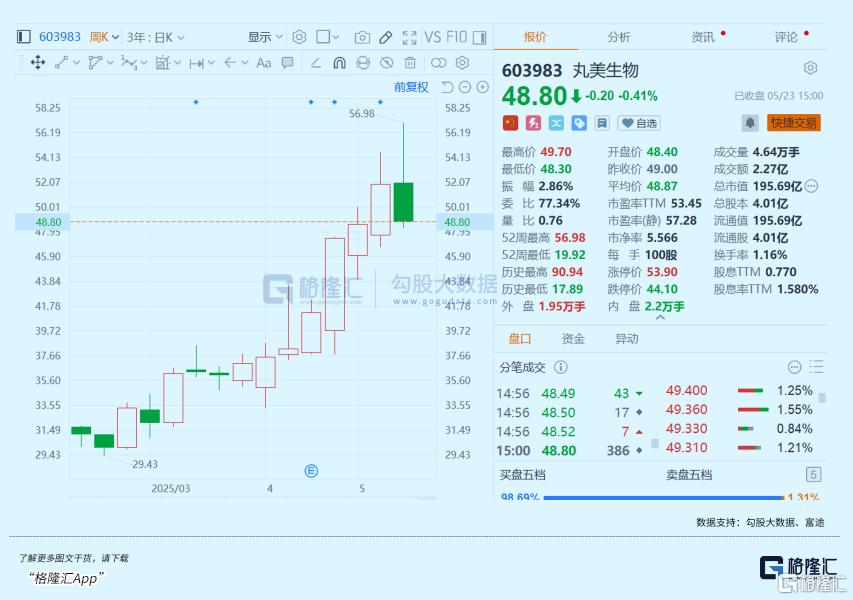Add a comment bubble annotation
Viewport: 853px width, 600px height.
[288, 63]
